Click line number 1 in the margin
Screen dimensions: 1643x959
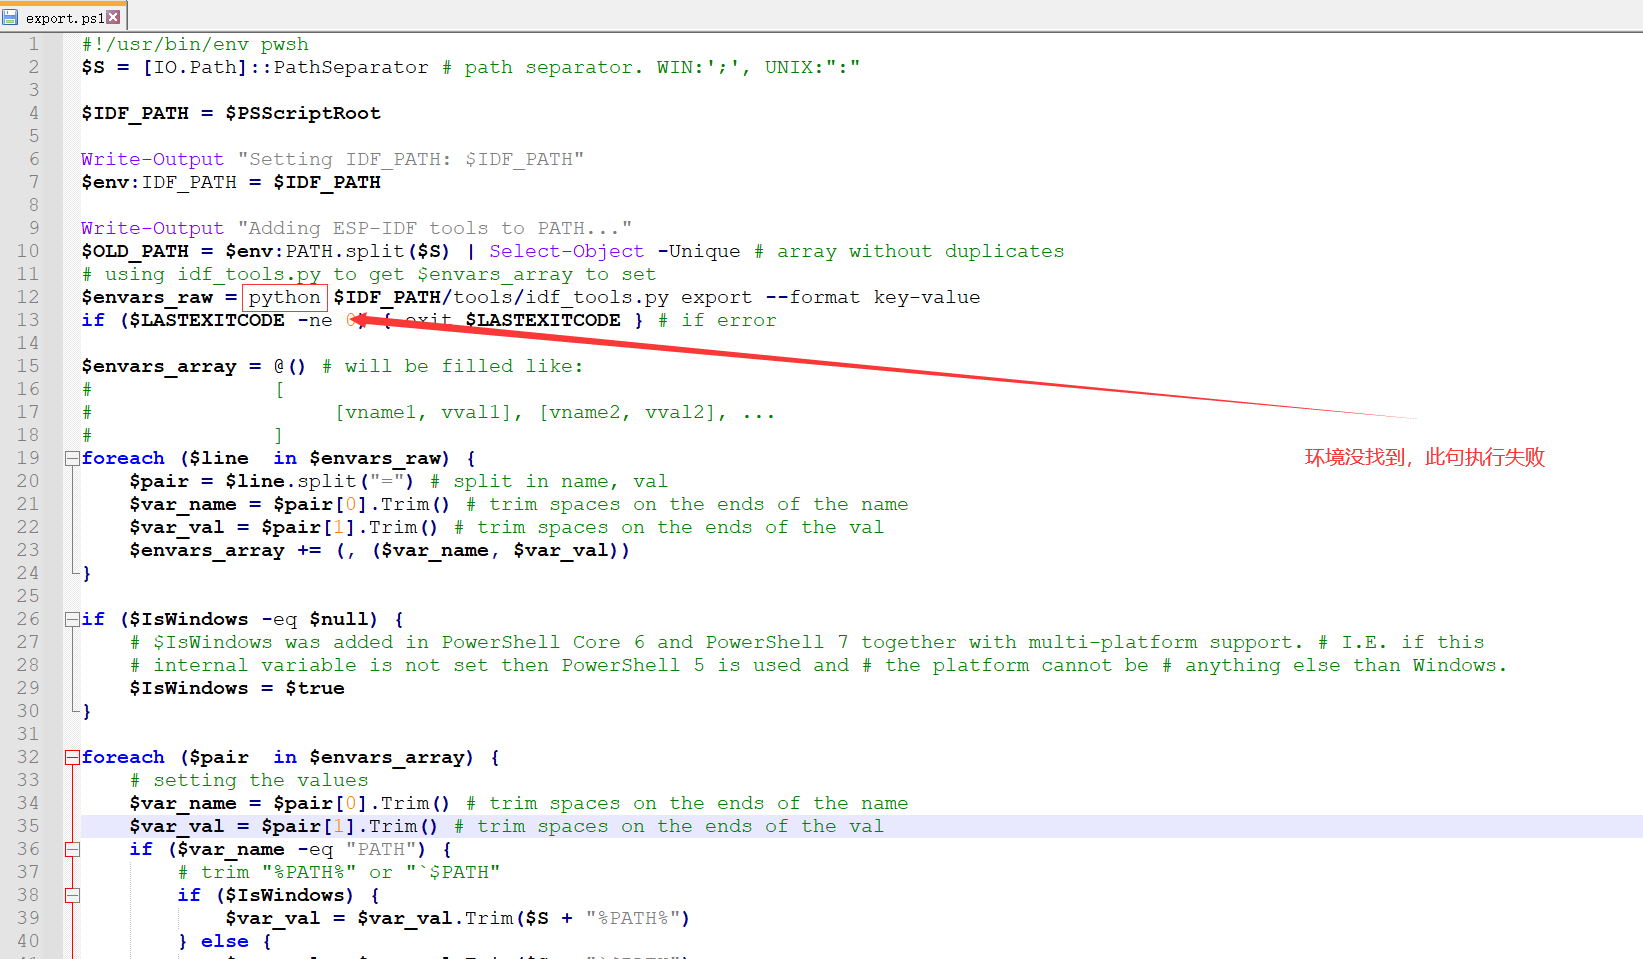tap(33, 44)
